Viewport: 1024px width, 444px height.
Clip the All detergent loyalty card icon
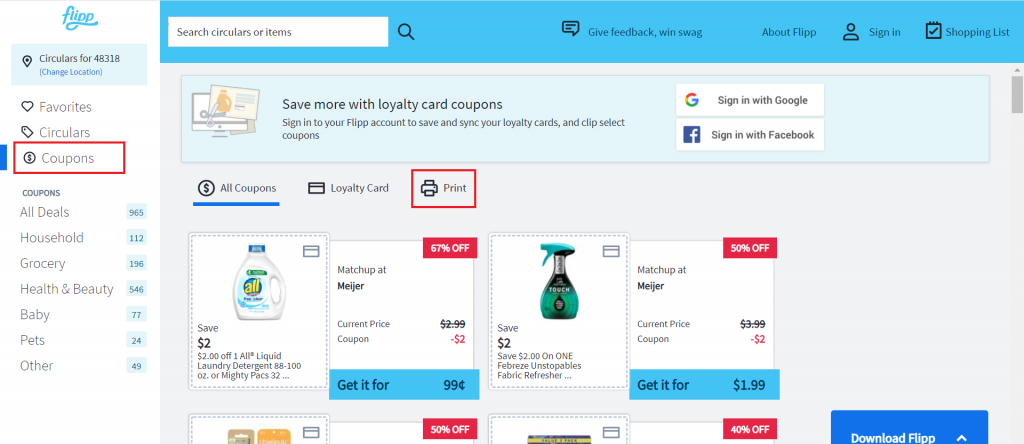click(x=310, y=250)
